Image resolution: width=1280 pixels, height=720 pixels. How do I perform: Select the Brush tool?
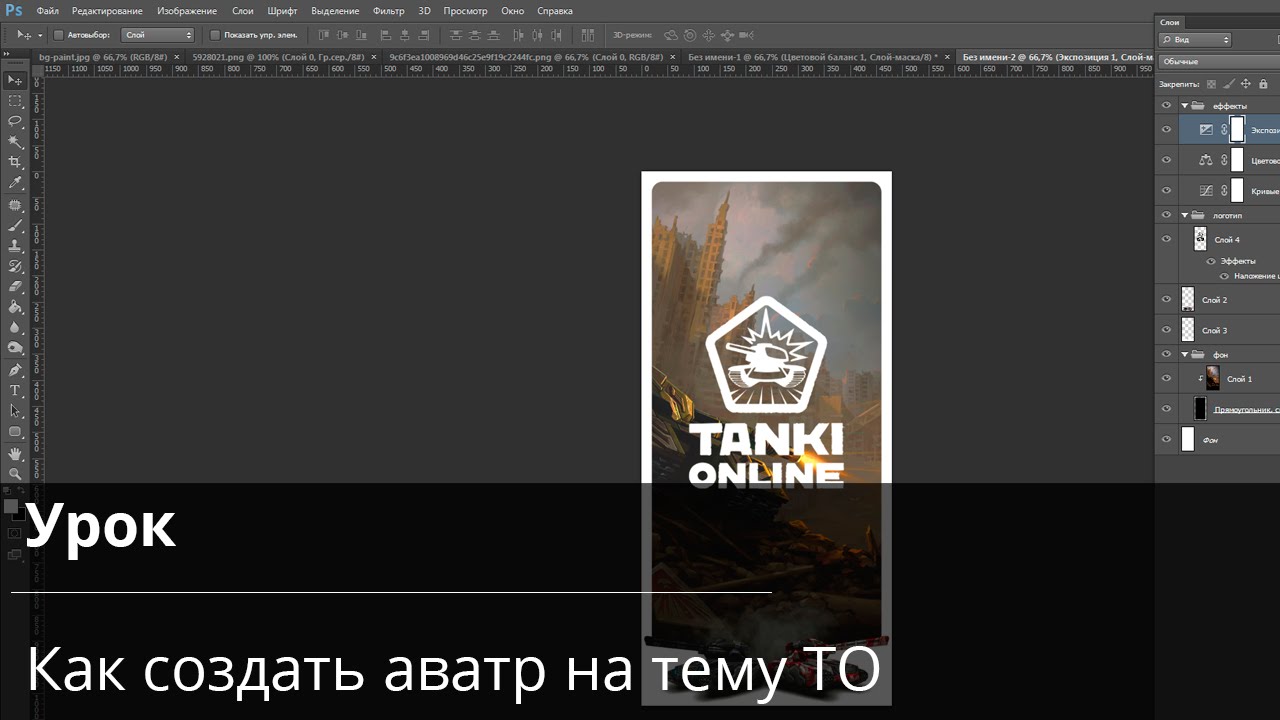[15, 226]
